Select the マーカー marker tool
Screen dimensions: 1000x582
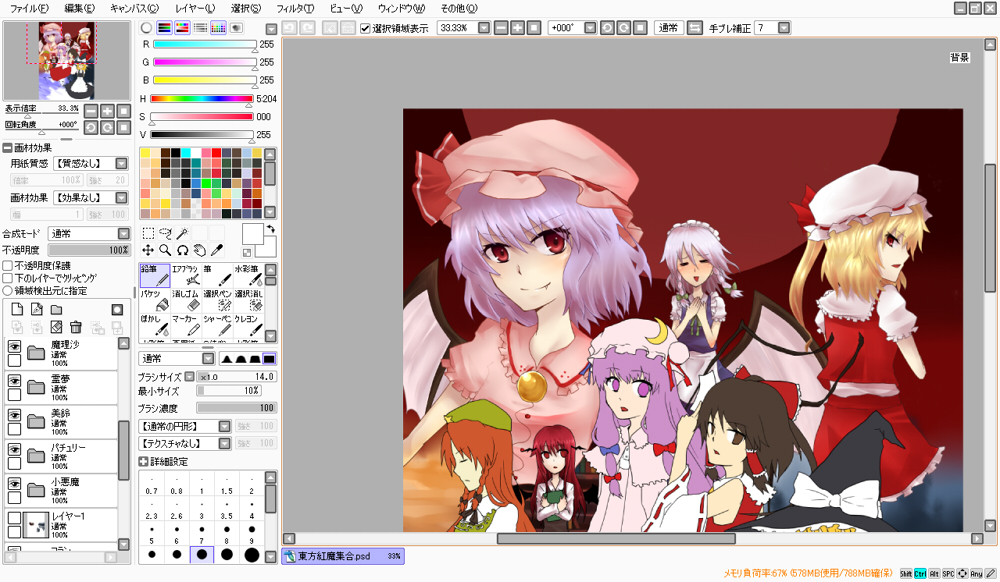pyautogui.click(x=186, y=325)
